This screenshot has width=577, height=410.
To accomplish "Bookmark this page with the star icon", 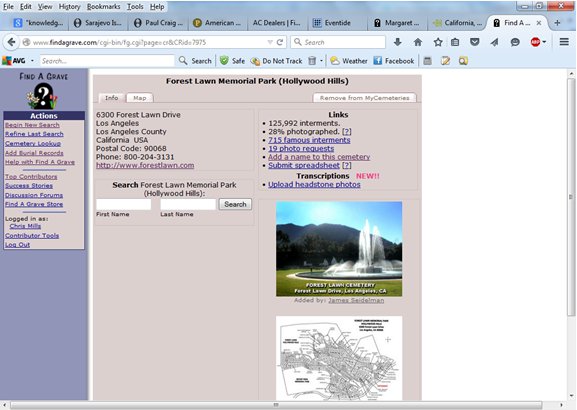I will (x=438, y=42).
